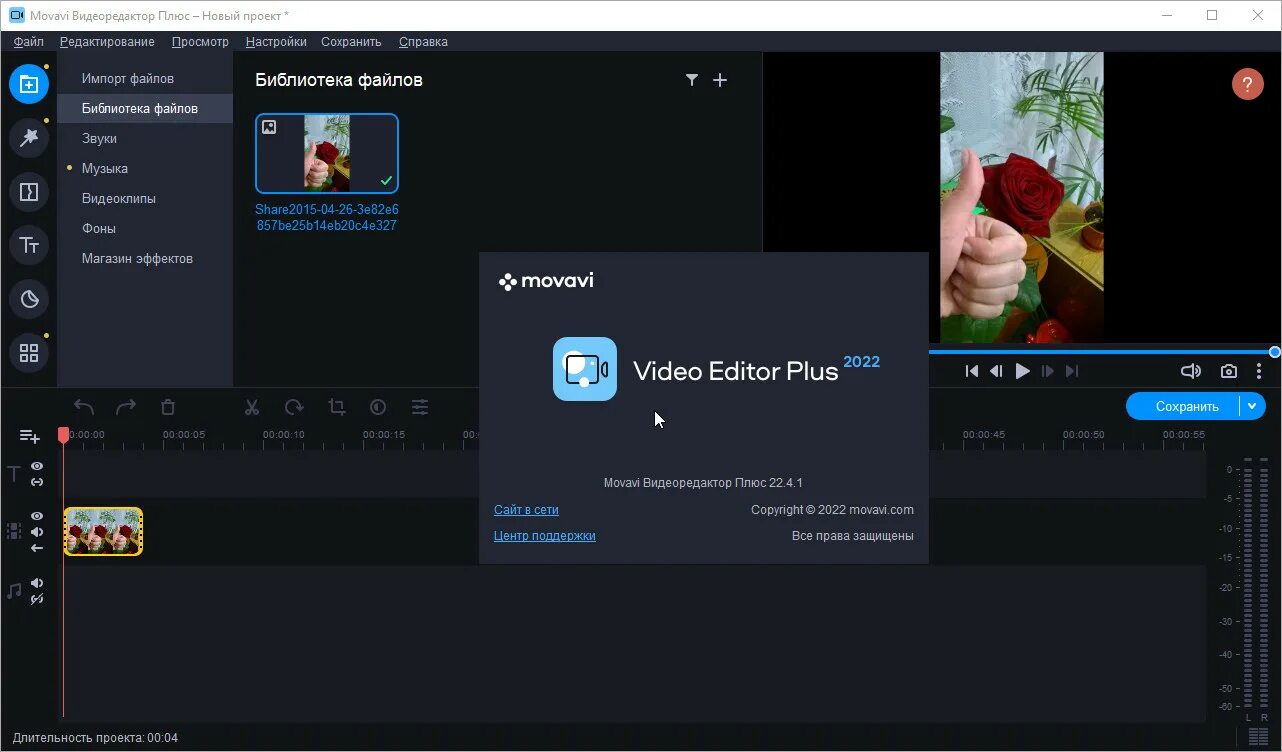Screen dimensions: 1282x752
Task: Redo the last timeline action
Action: click(x=126, y=407)
